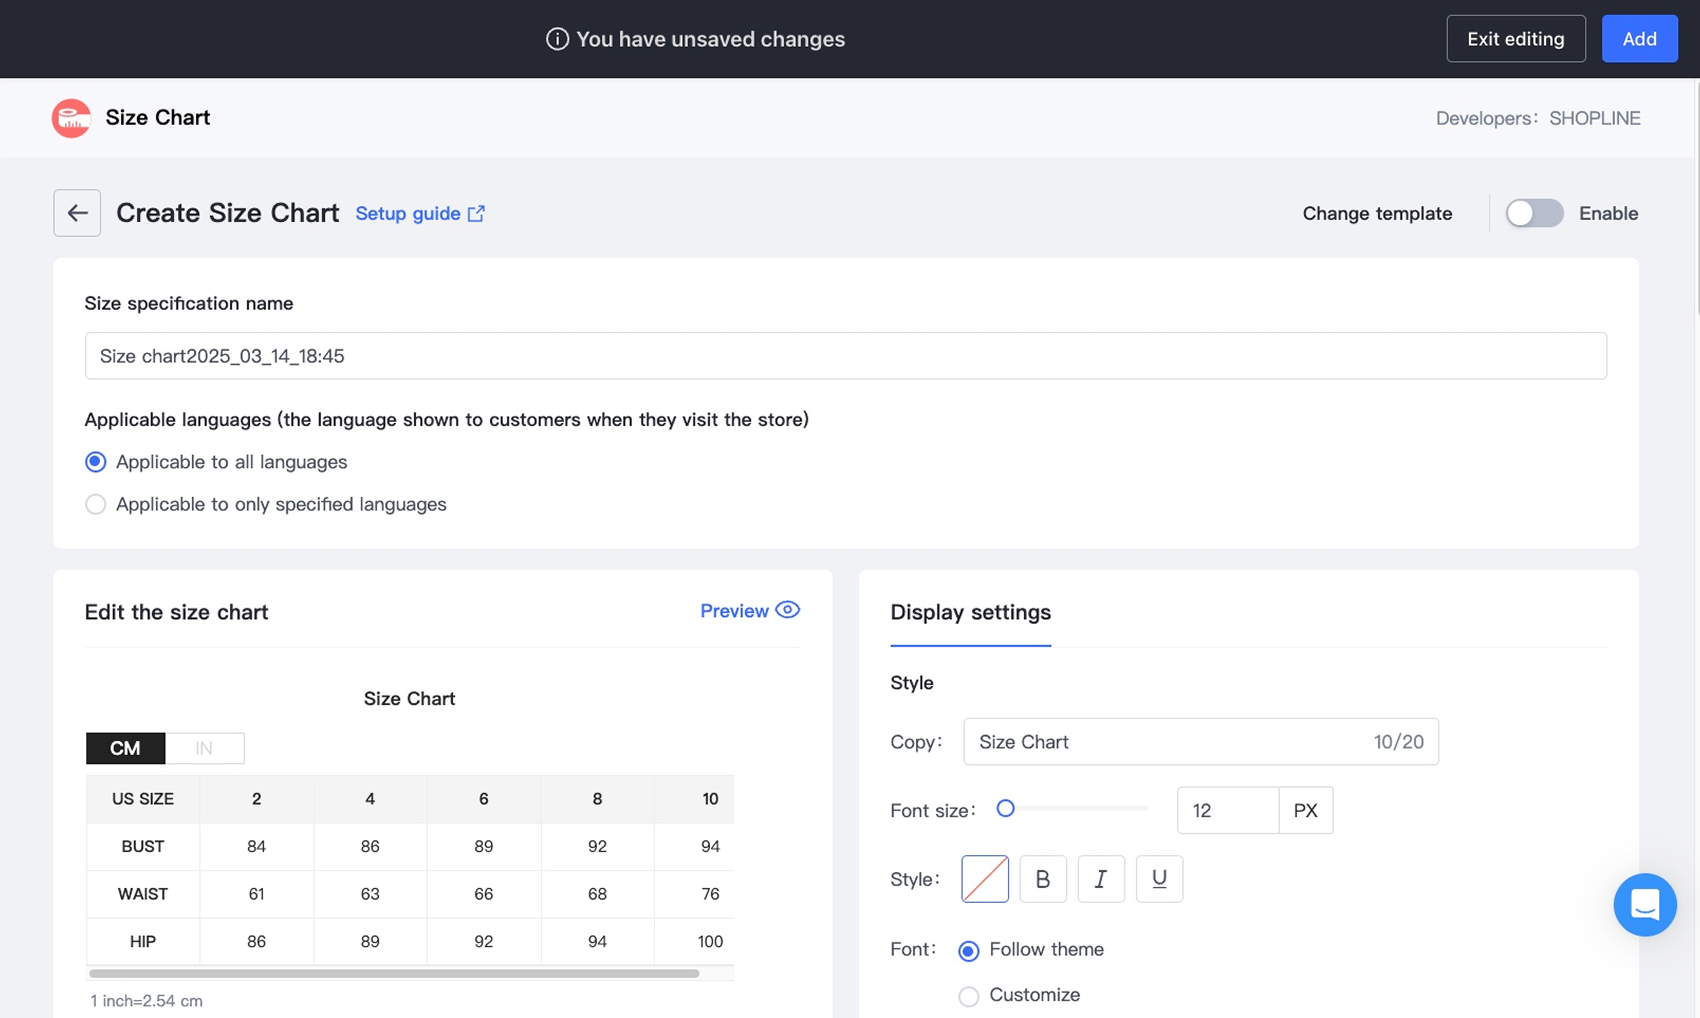The width and height of the screenshot is (1700, 1018).
Task: Open the live chat support bubble
Action: pyautogui.click(x=1644, y=904)
